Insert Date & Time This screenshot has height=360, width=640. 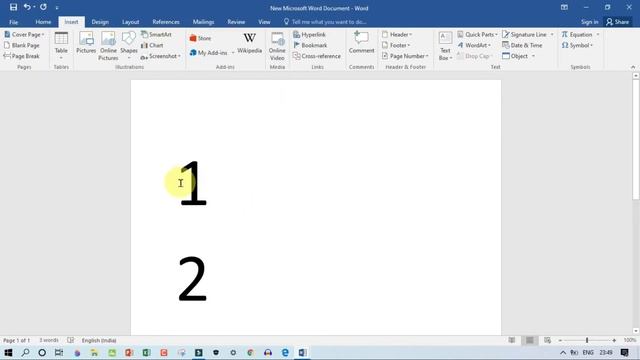pos(522,45)
